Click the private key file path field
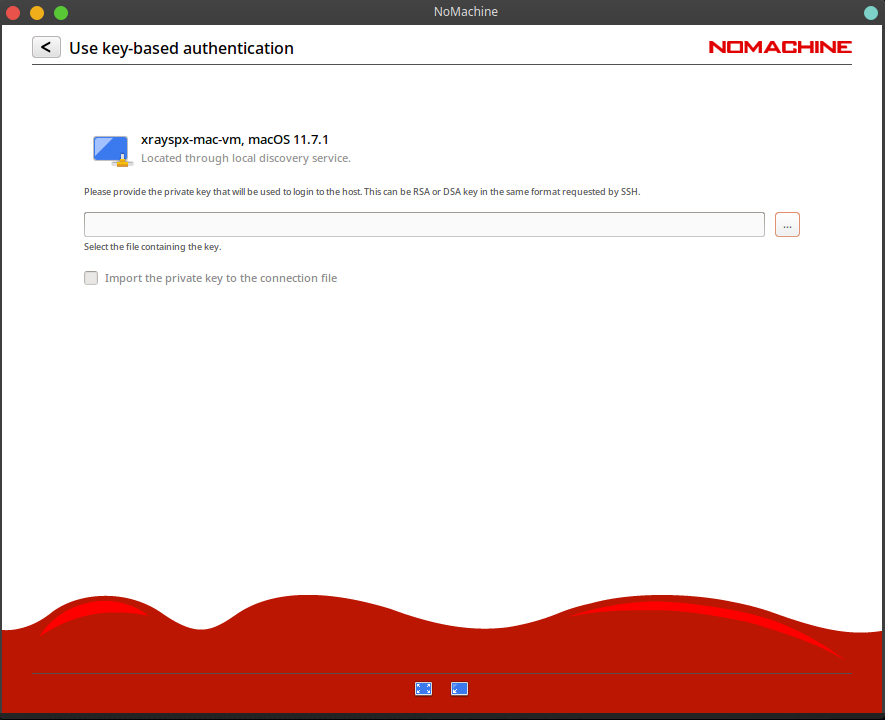Image resolution: width=885 pixels, height=720 pixels. tap(424, 225)
